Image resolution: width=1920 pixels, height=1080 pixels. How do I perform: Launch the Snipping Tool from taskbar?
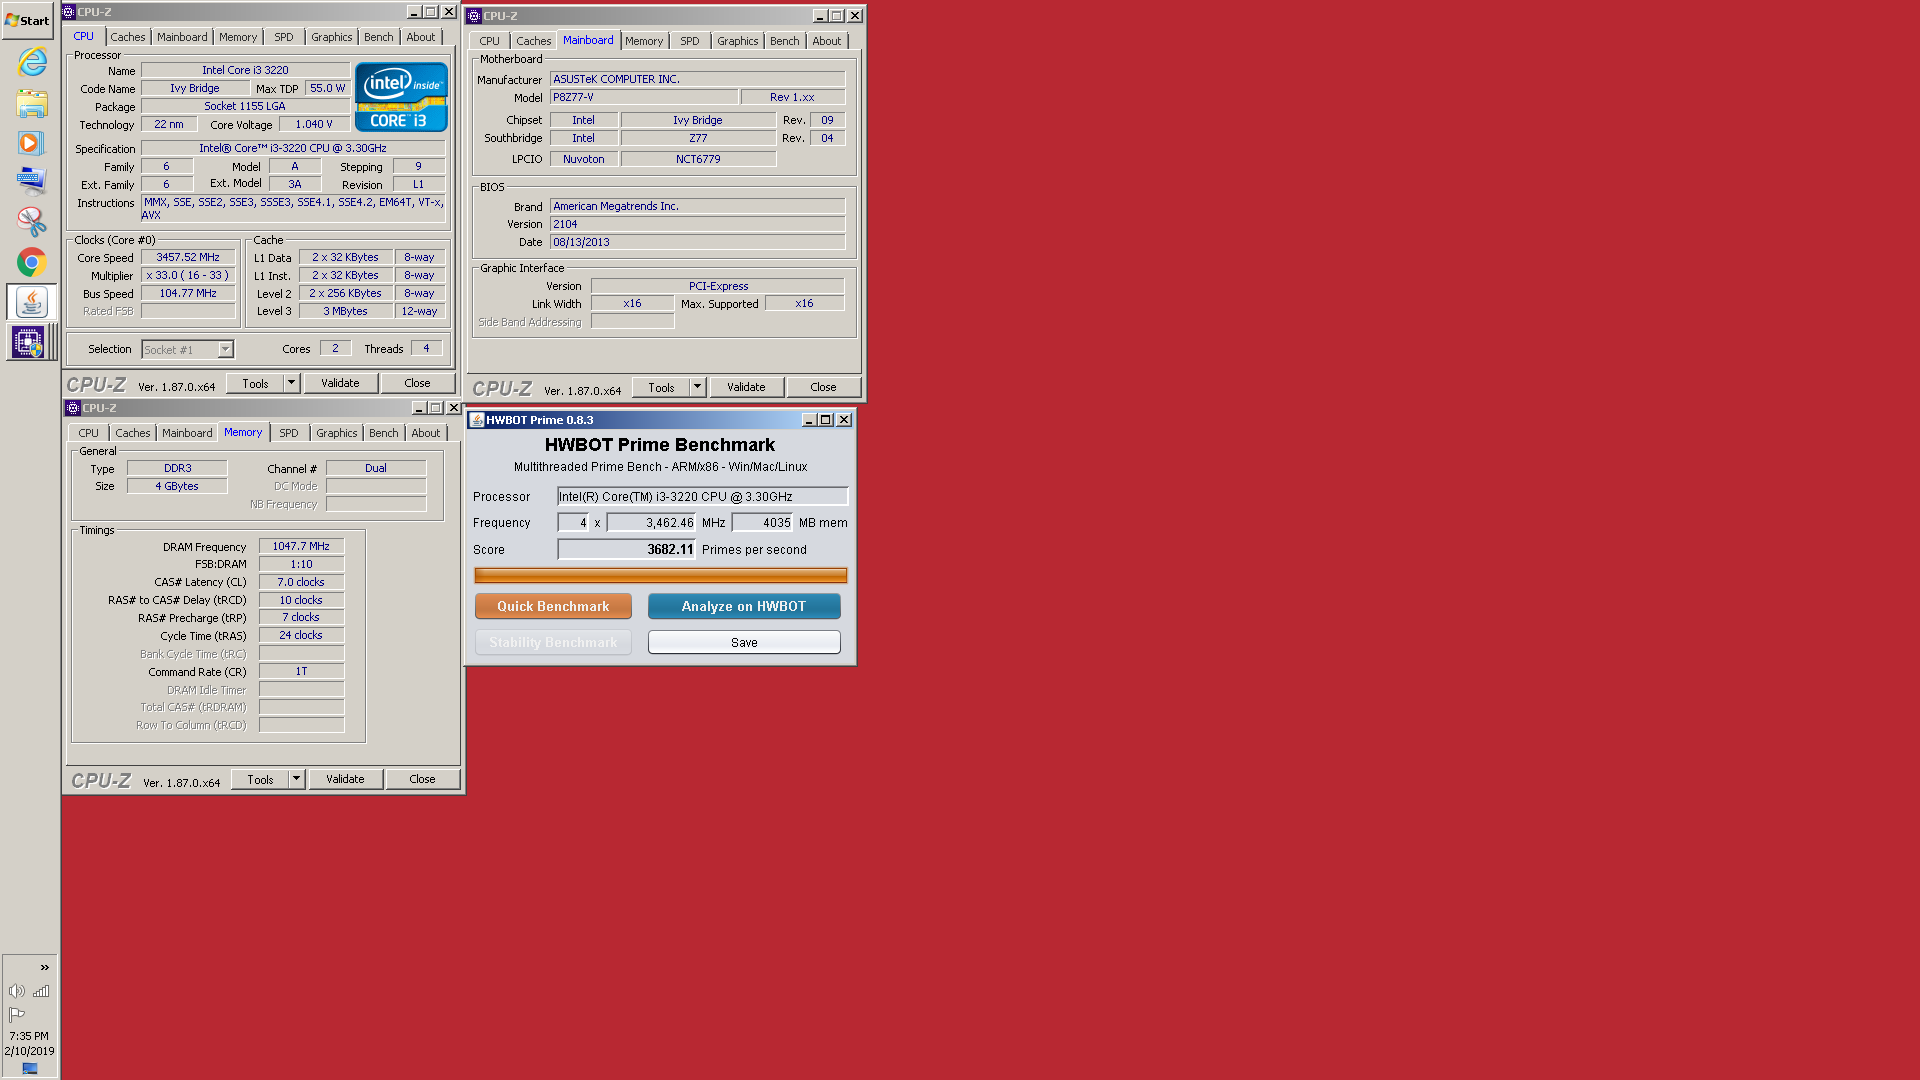(x=31, y=221)
